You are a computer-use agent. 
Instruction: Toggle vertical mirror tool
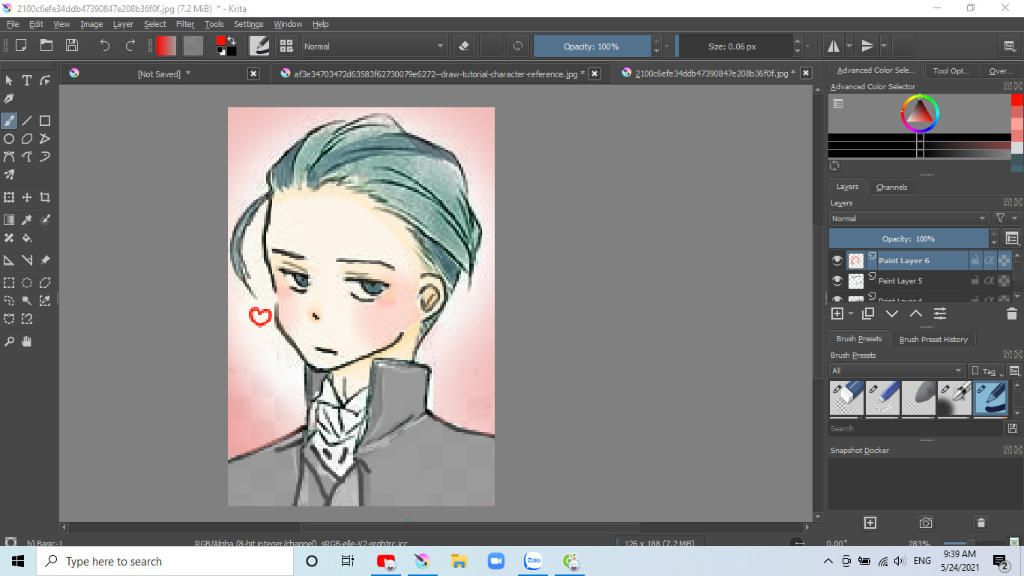(867, 46)
